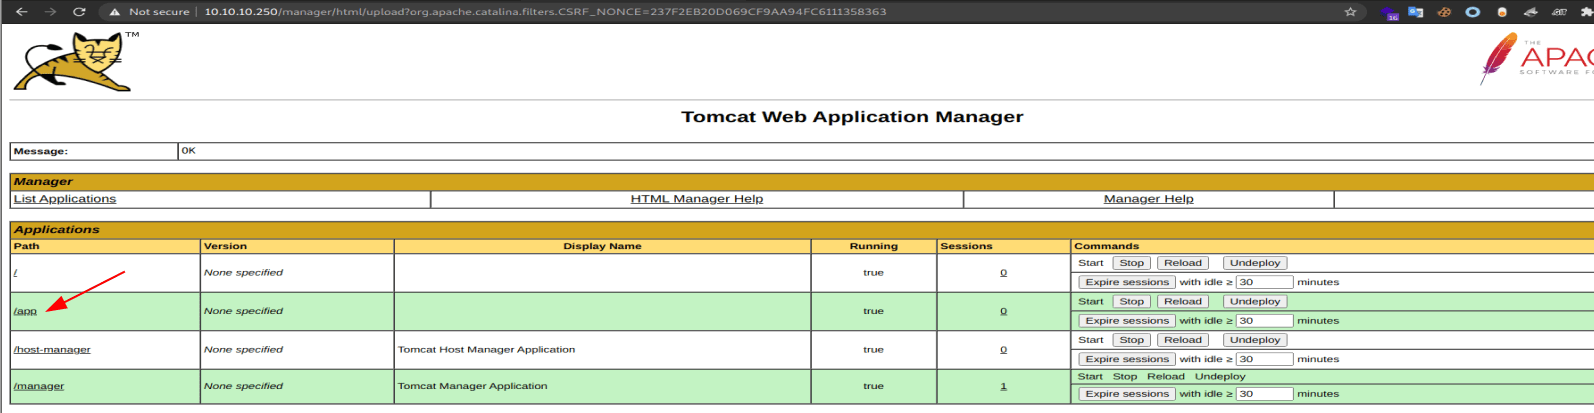Expire sessions for /manager
Image resolution: width=1594 pixels, height=413 pixels.
pyautogui.click(x=1127, y=394)
